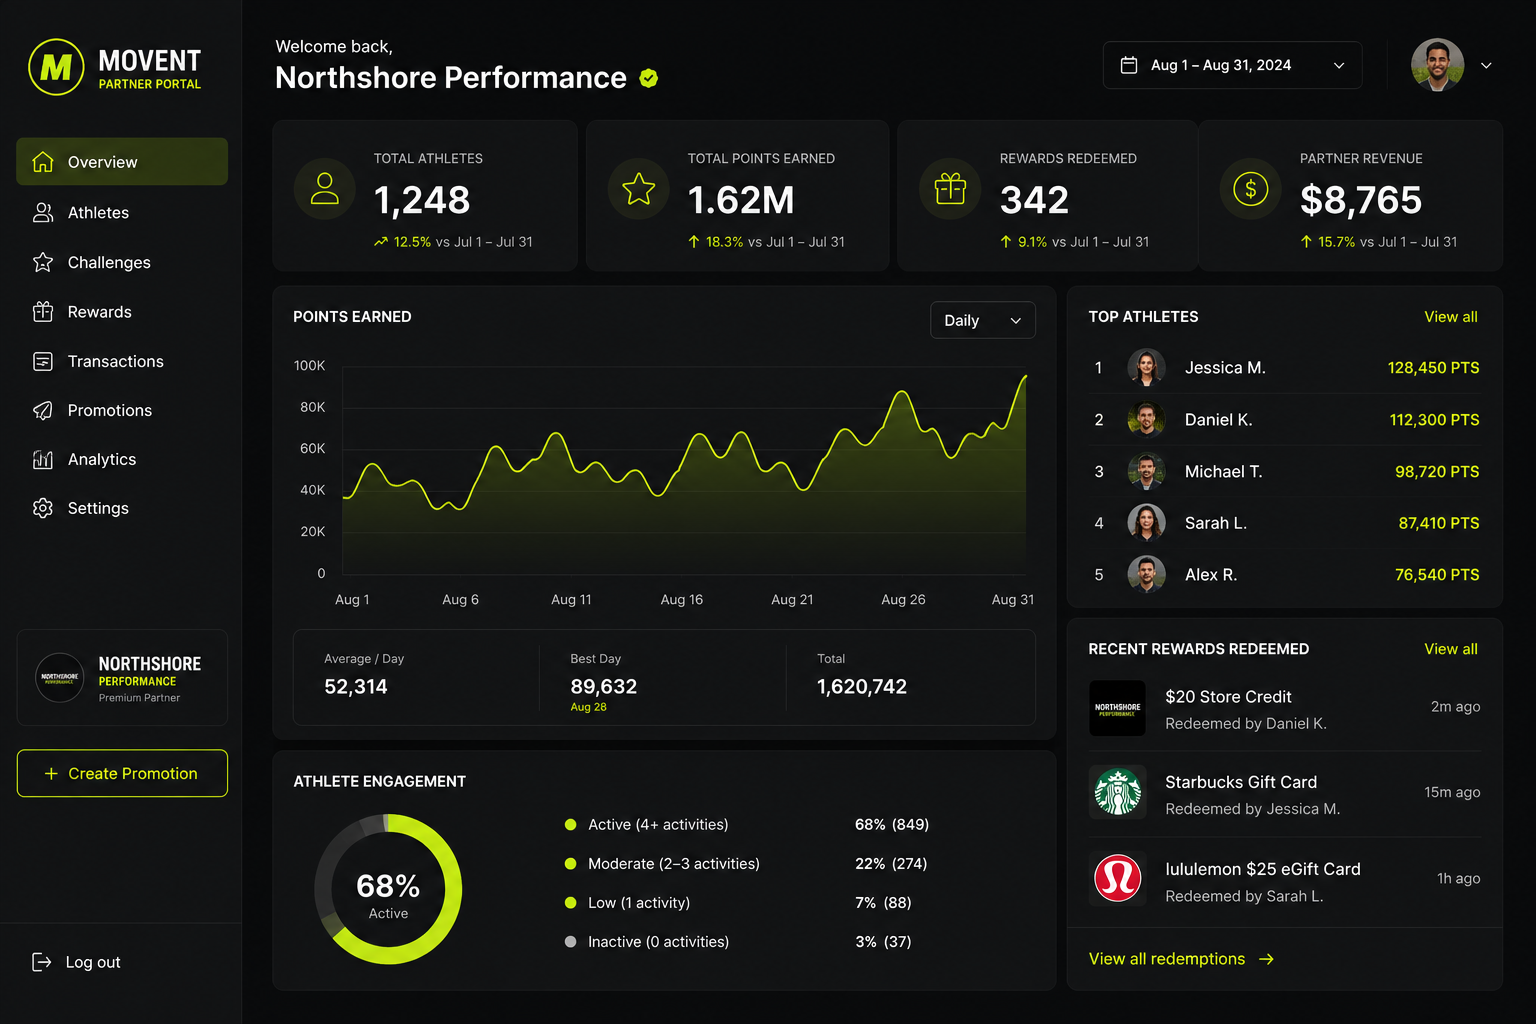Click the Inactive (0 activities) legend entry

click(x=647, y=942)
